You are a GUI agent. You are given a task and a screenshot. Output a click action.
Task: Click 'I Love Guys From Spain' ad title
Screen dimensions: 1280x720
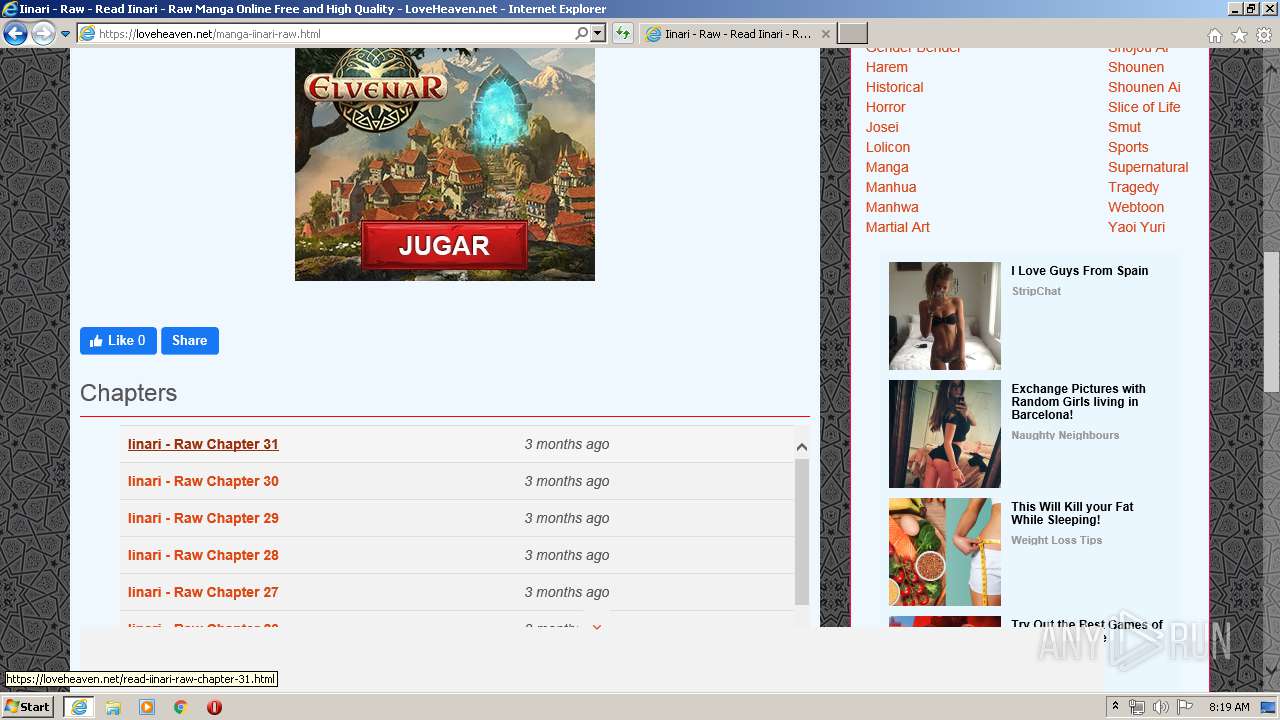(x=1080, y=271)
